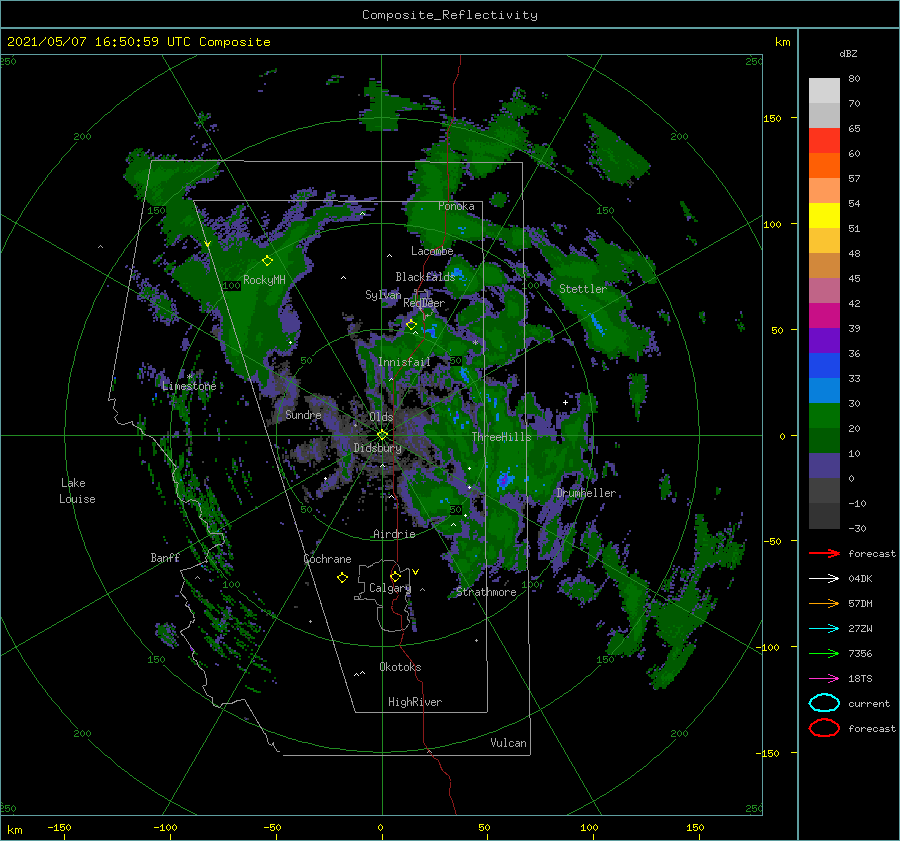Click the Composite_Reflectivity title text
This screenshot has width=900, height=841.
(449, 15)
